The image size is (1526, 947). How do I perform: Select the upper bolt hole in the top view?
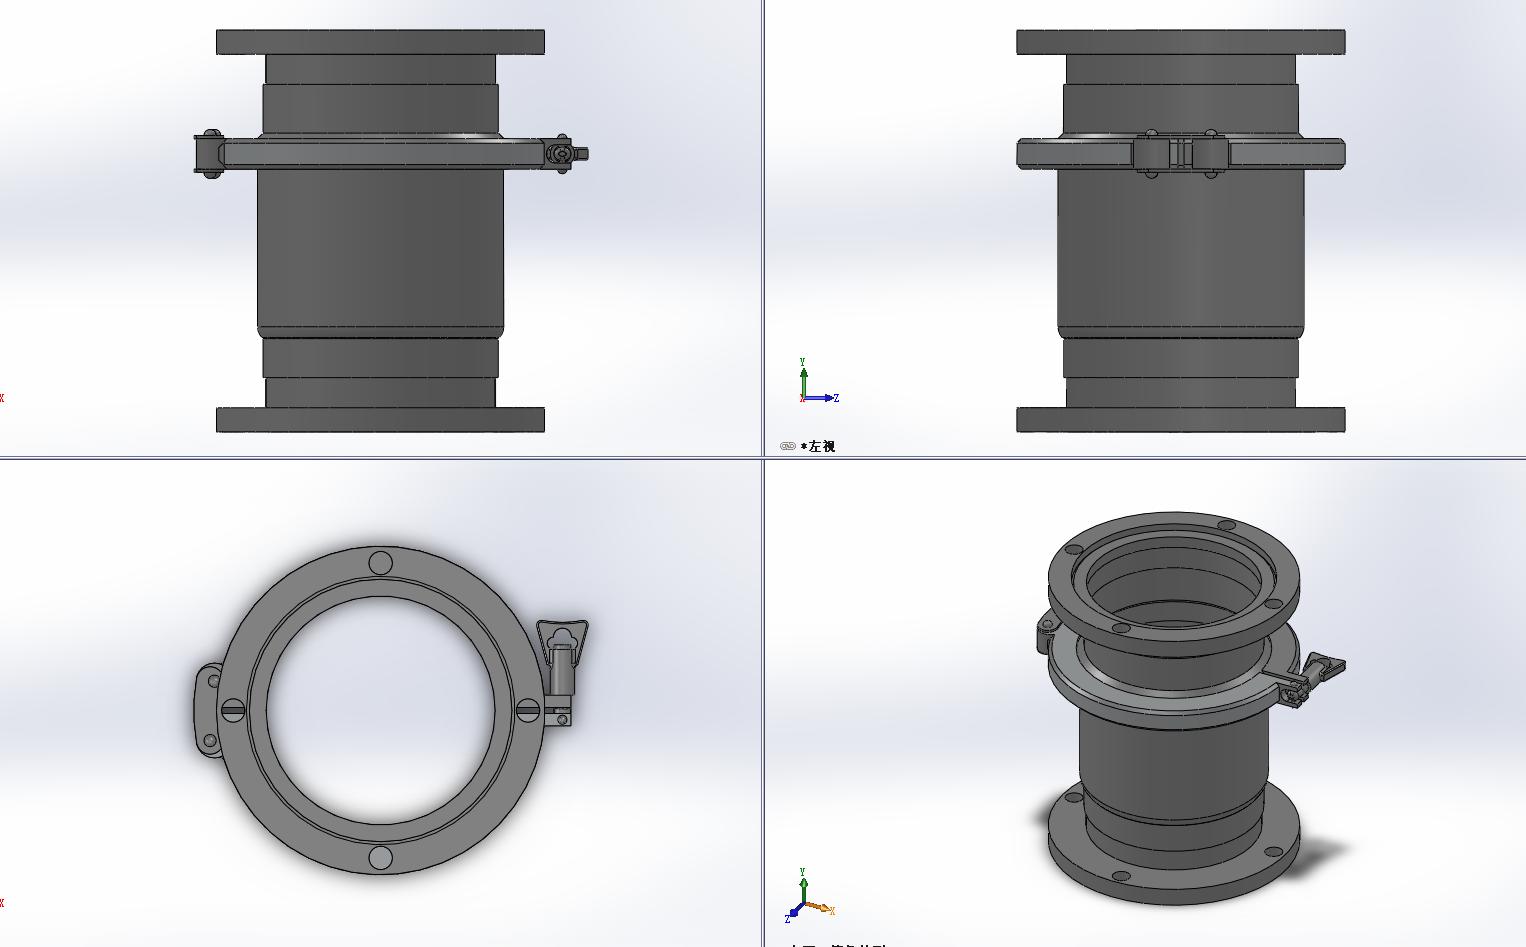[x=380, y=563]
